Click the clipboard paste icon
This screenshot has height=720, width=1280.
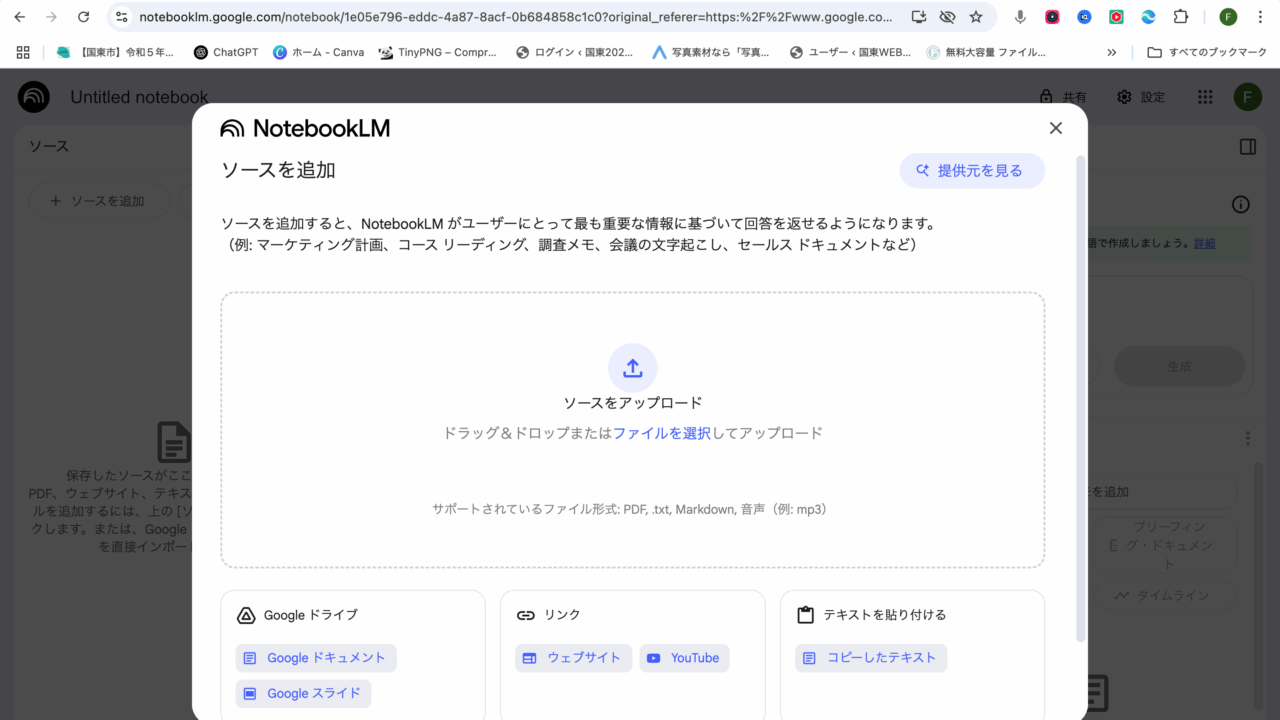[x=805, y=615]
